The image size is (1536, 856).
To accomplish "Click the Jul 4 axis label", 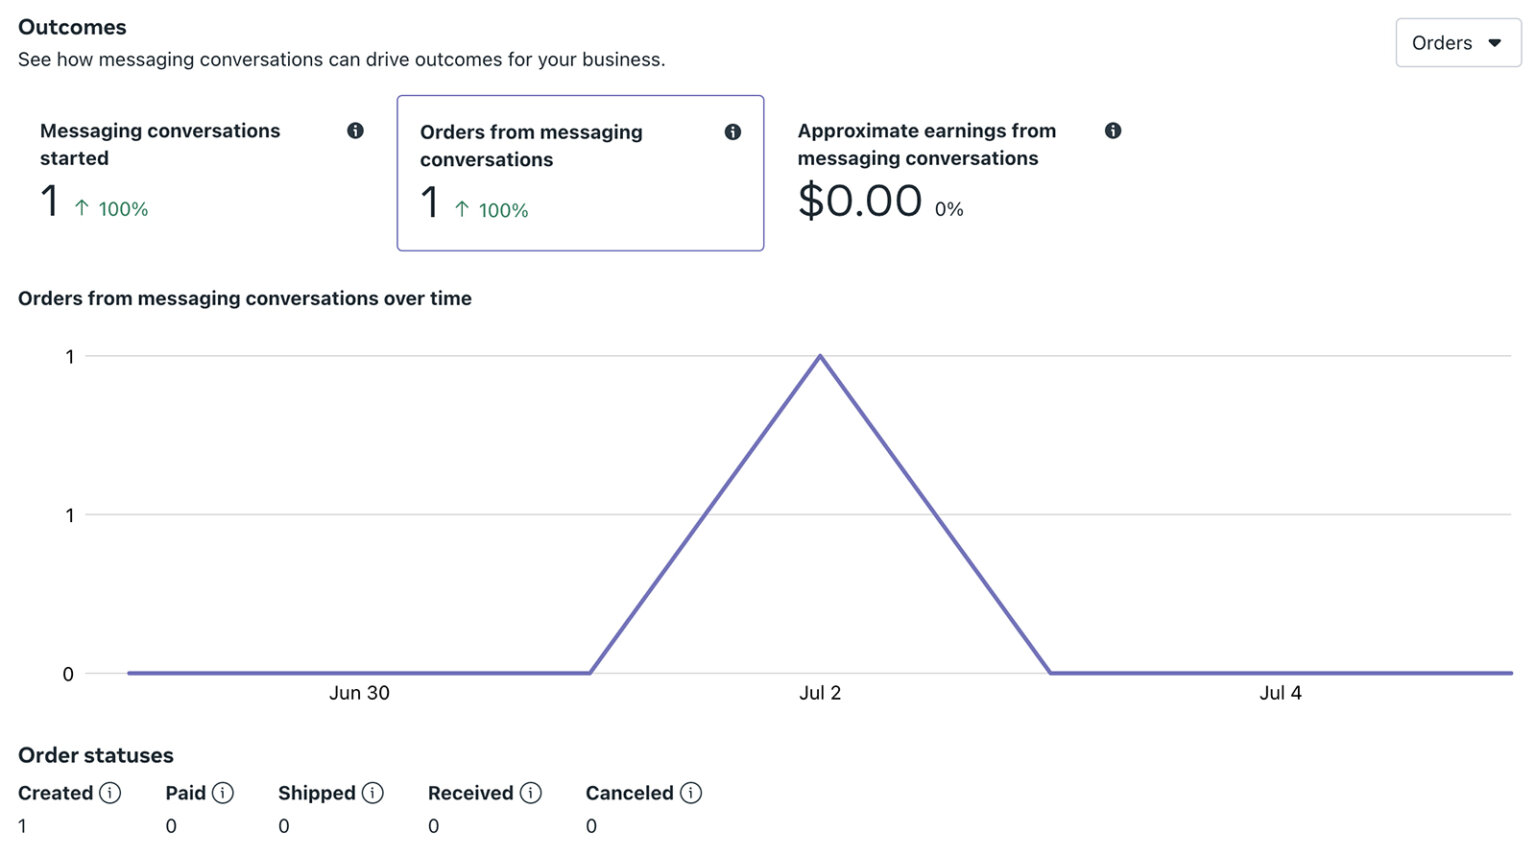I will coord(1280,693).
